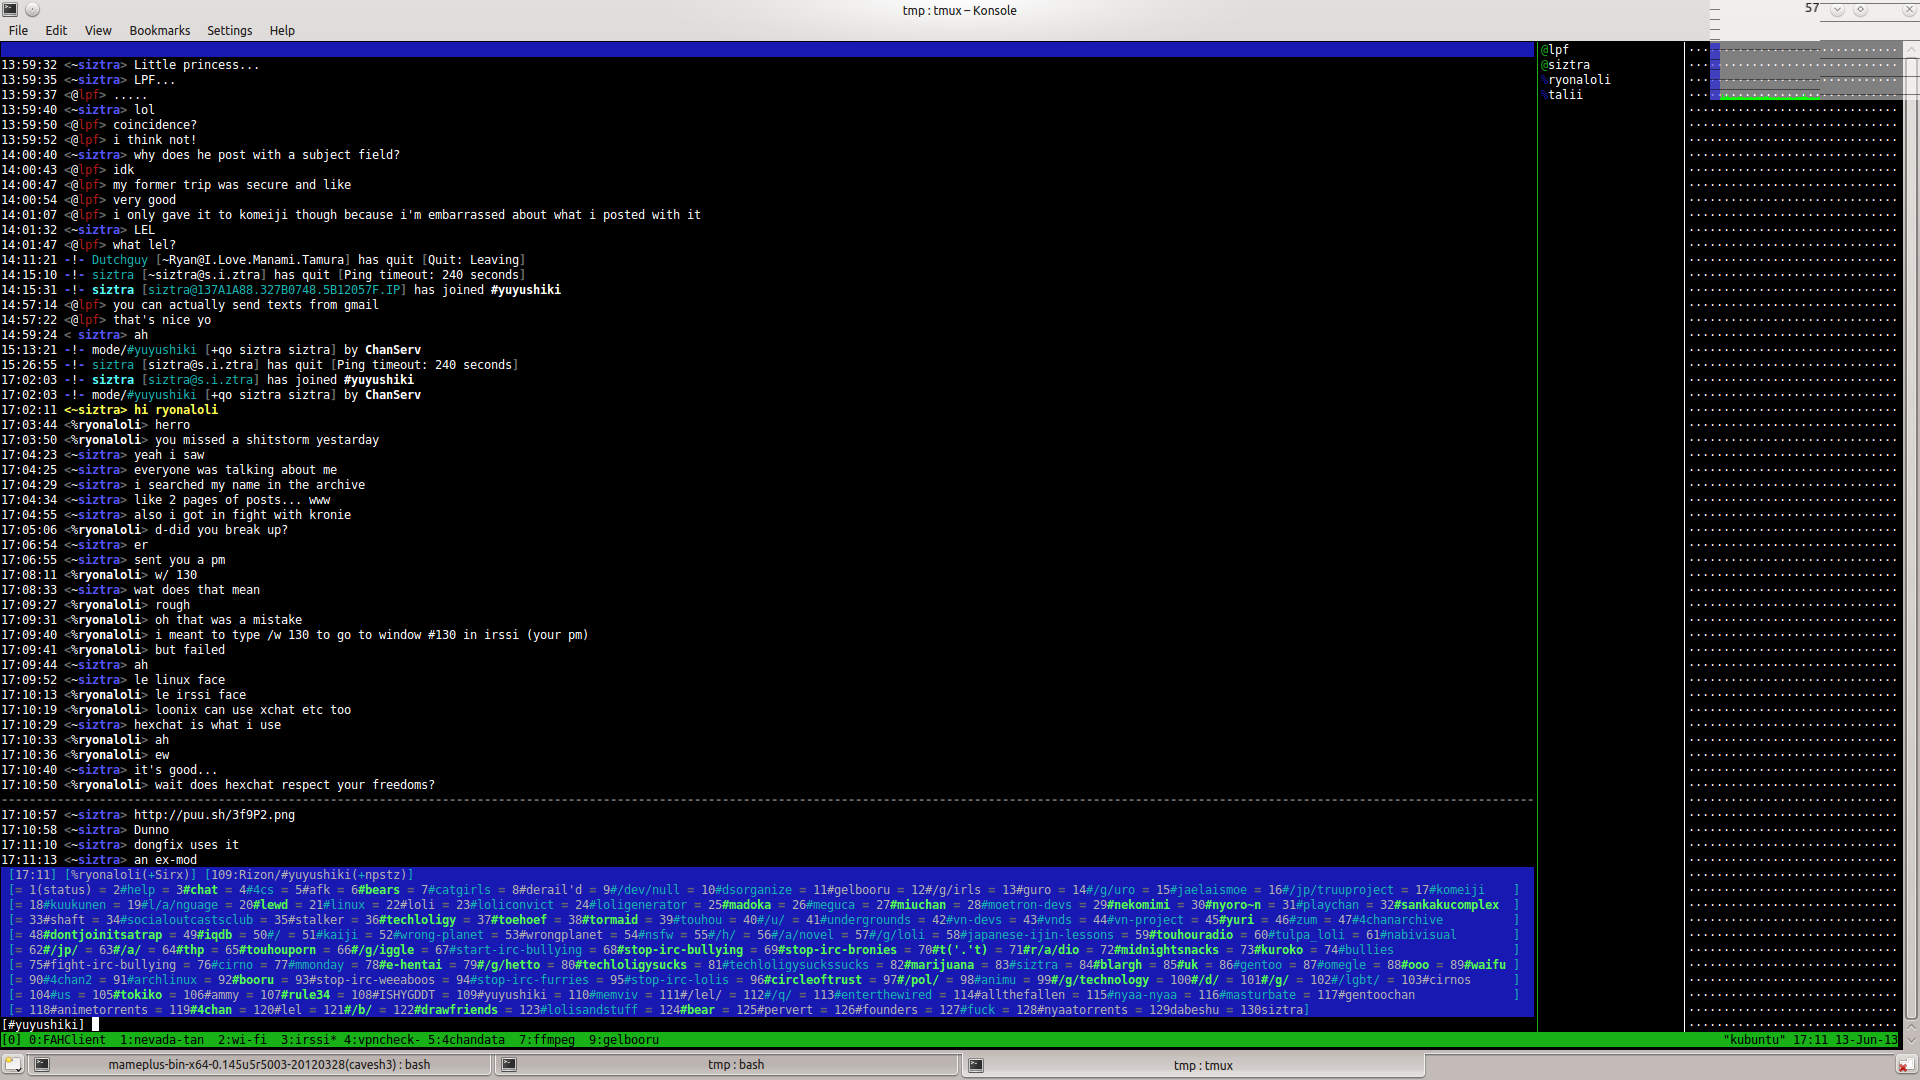Viewport: 1920px width, 1080px height.
Task: Select nick talii in the nick list
Action: point(1565,95)
